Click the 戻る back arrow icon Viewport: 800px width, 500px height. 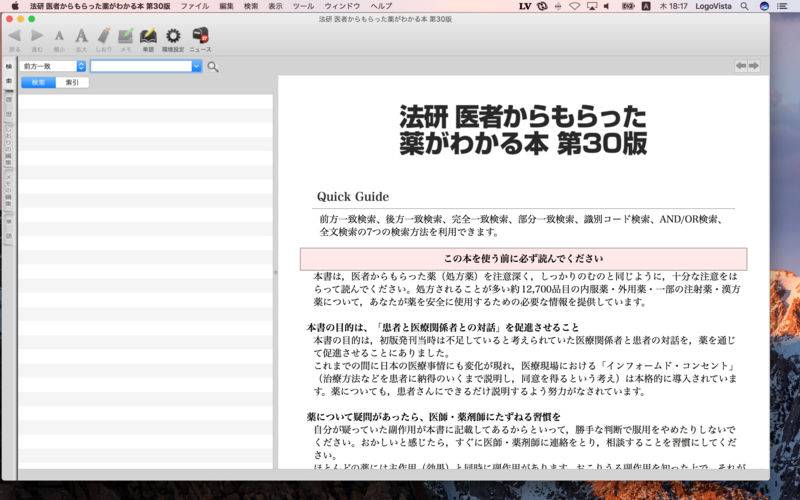[x=14, y=36]
